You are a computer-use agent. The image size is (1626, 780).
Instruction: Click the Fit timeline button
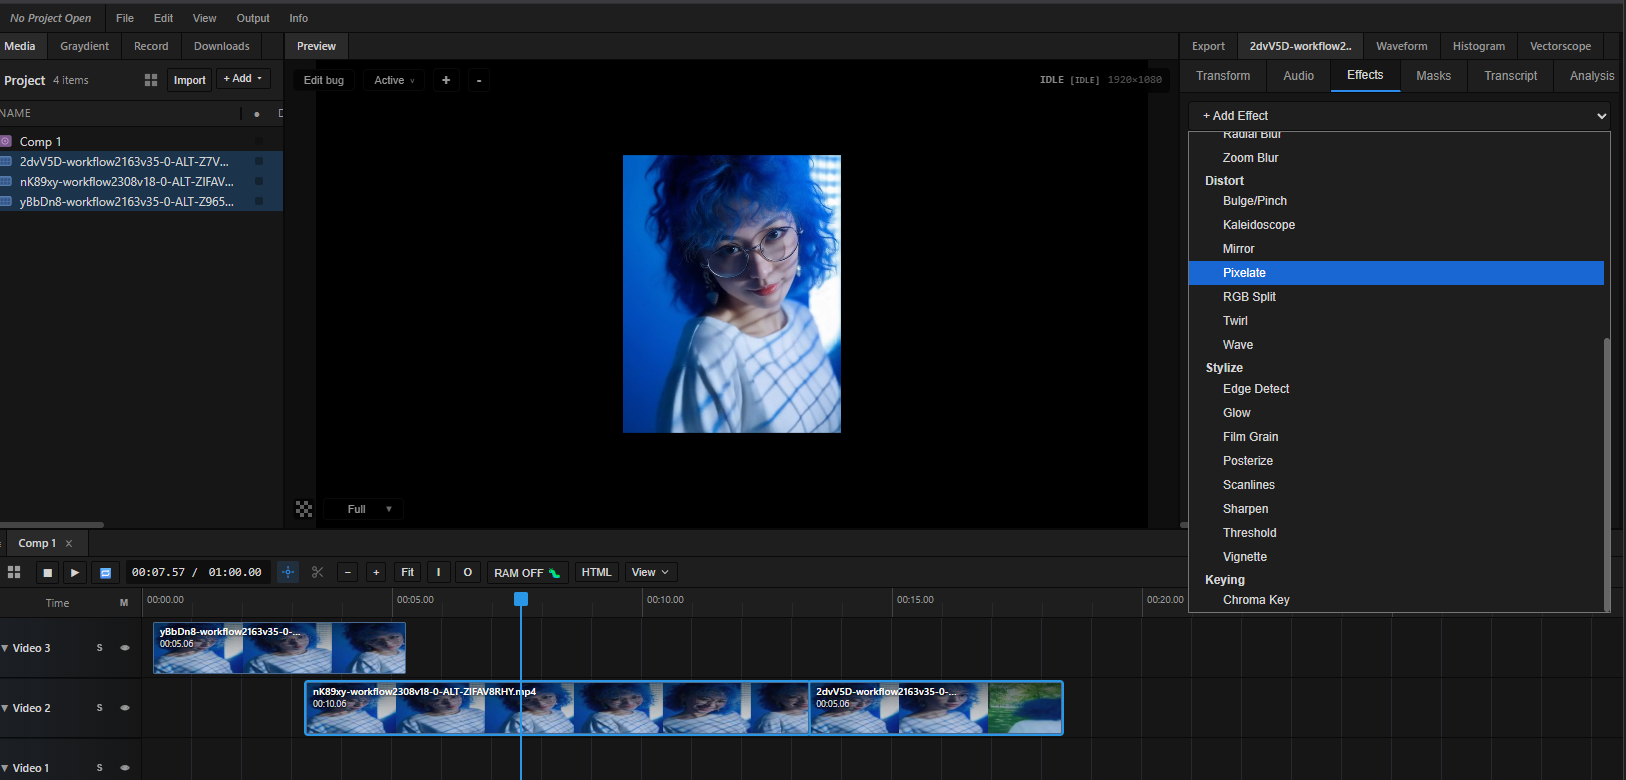(407, 572)
